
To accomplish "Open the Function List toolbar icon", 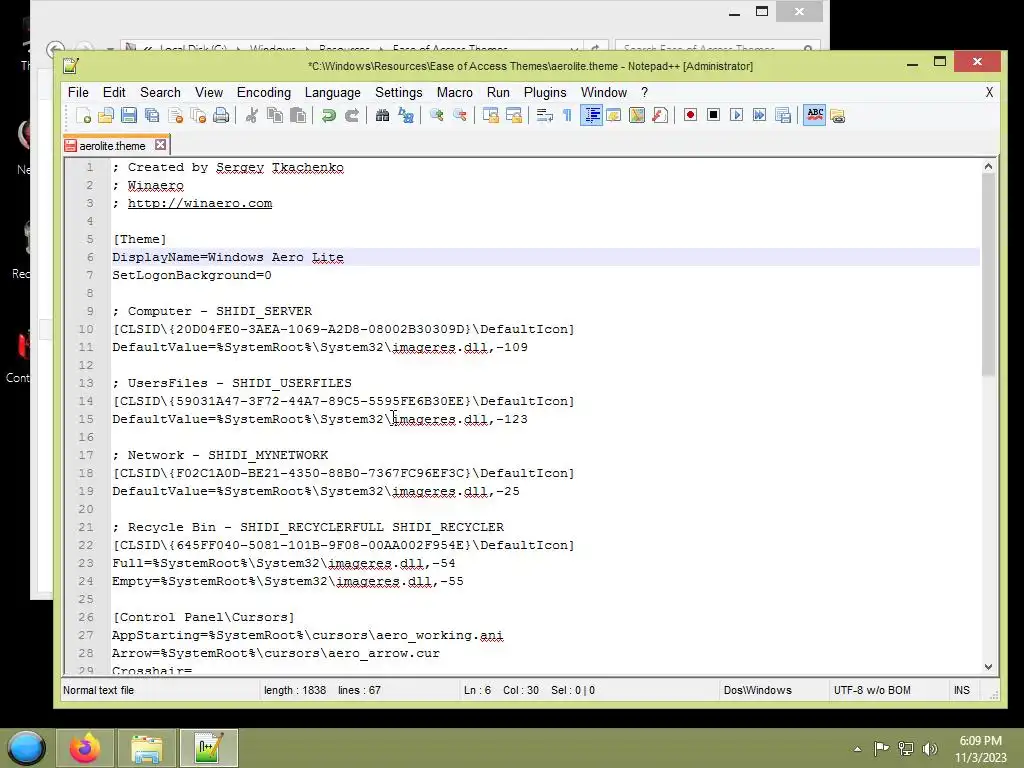I will 660,116.
